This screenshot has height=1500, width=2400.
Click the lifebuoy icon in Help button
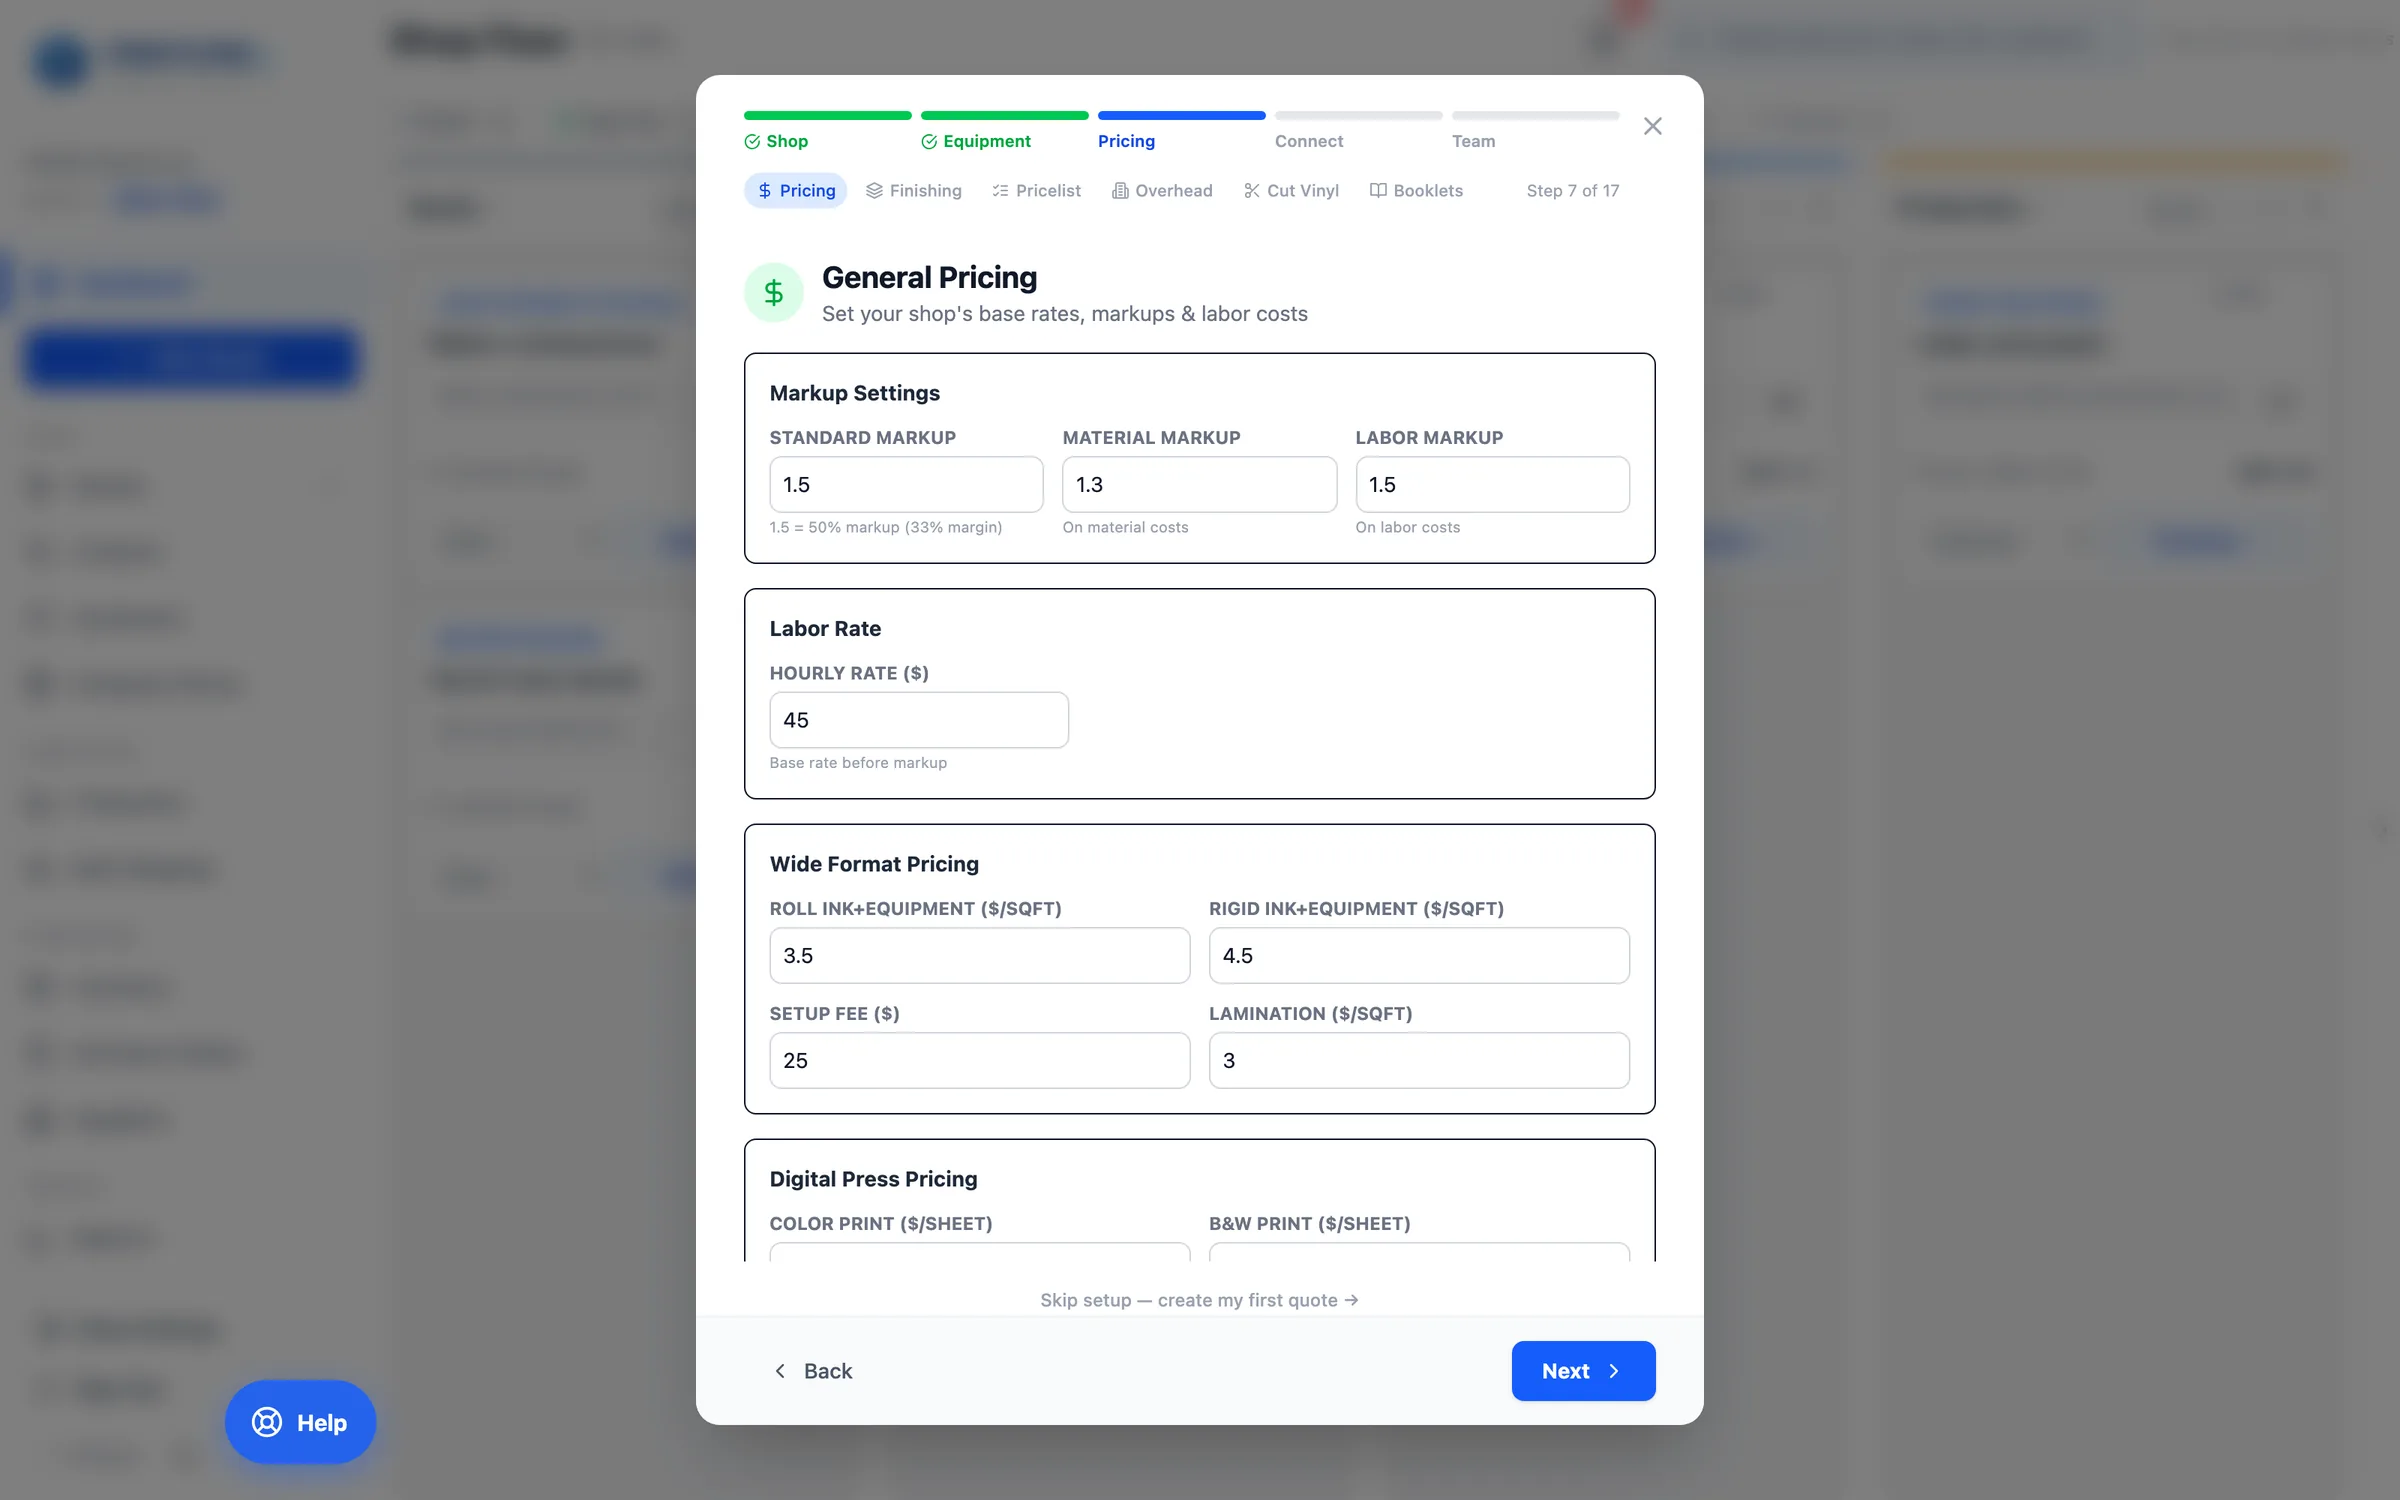[267, 1422]
